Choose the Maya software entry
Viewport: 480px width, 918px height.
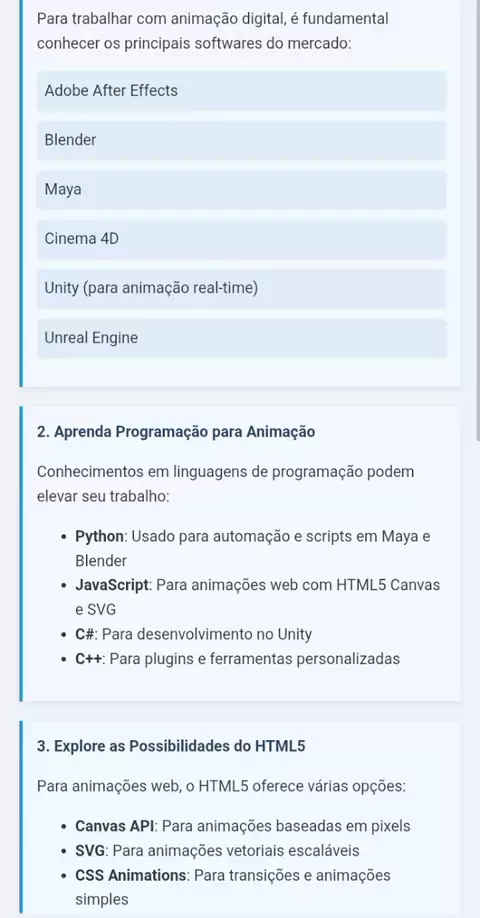(x=241, y=190)
